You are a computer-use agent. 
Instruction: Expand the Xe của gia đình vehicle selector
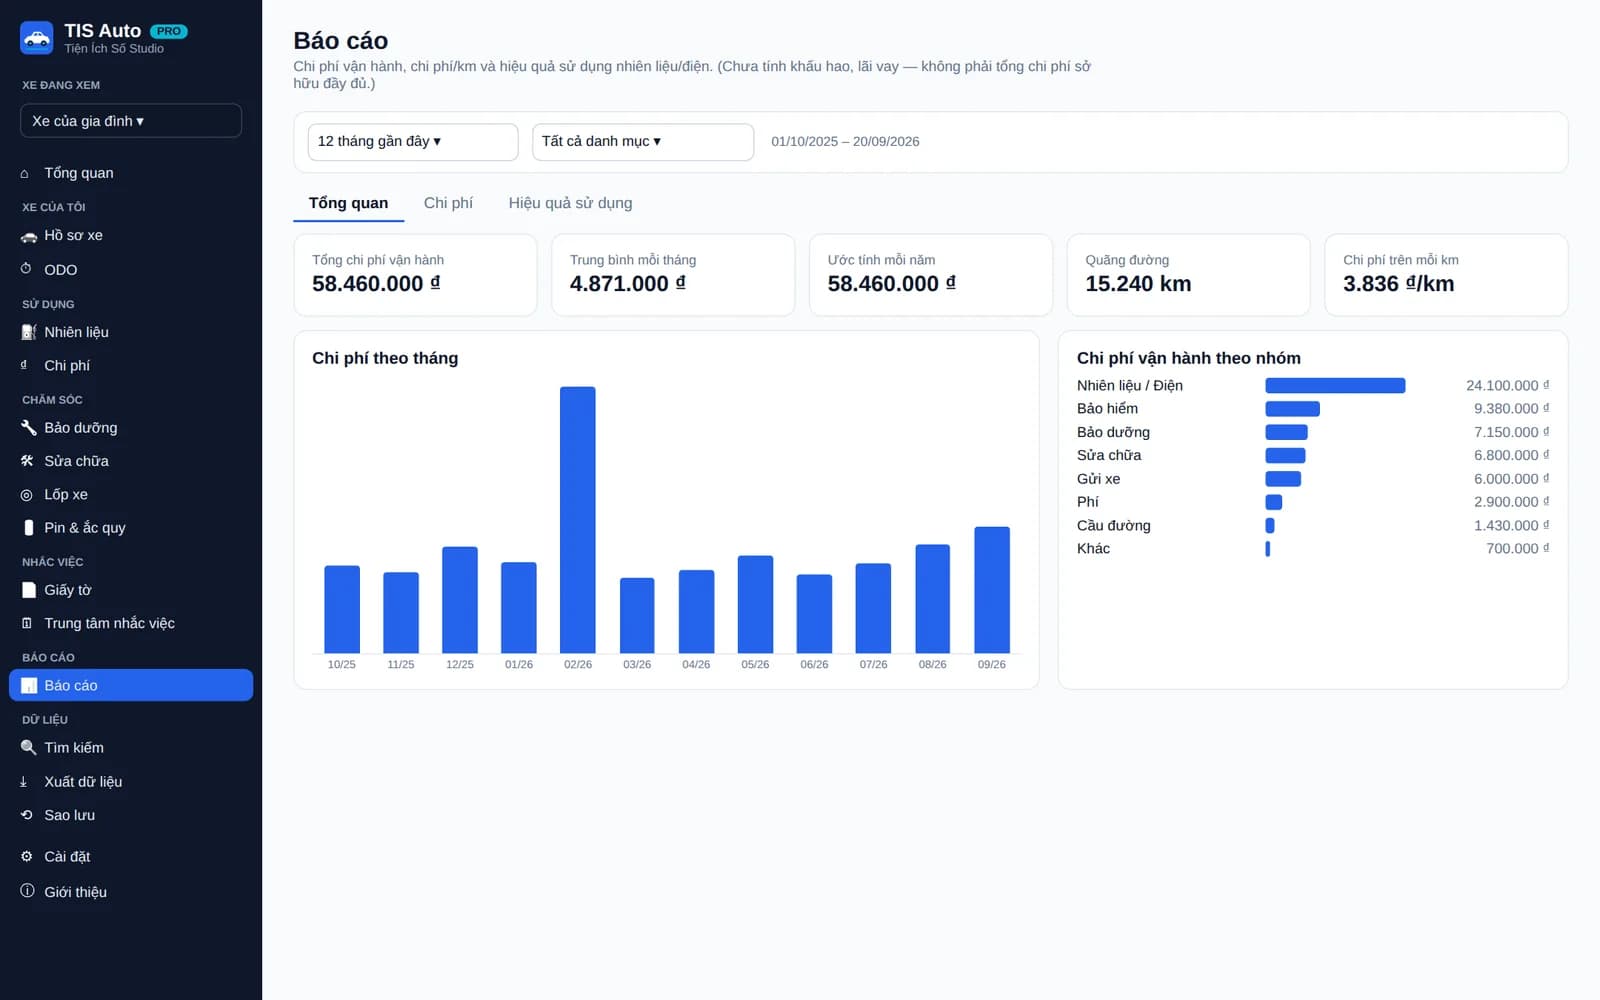point(131,121)
